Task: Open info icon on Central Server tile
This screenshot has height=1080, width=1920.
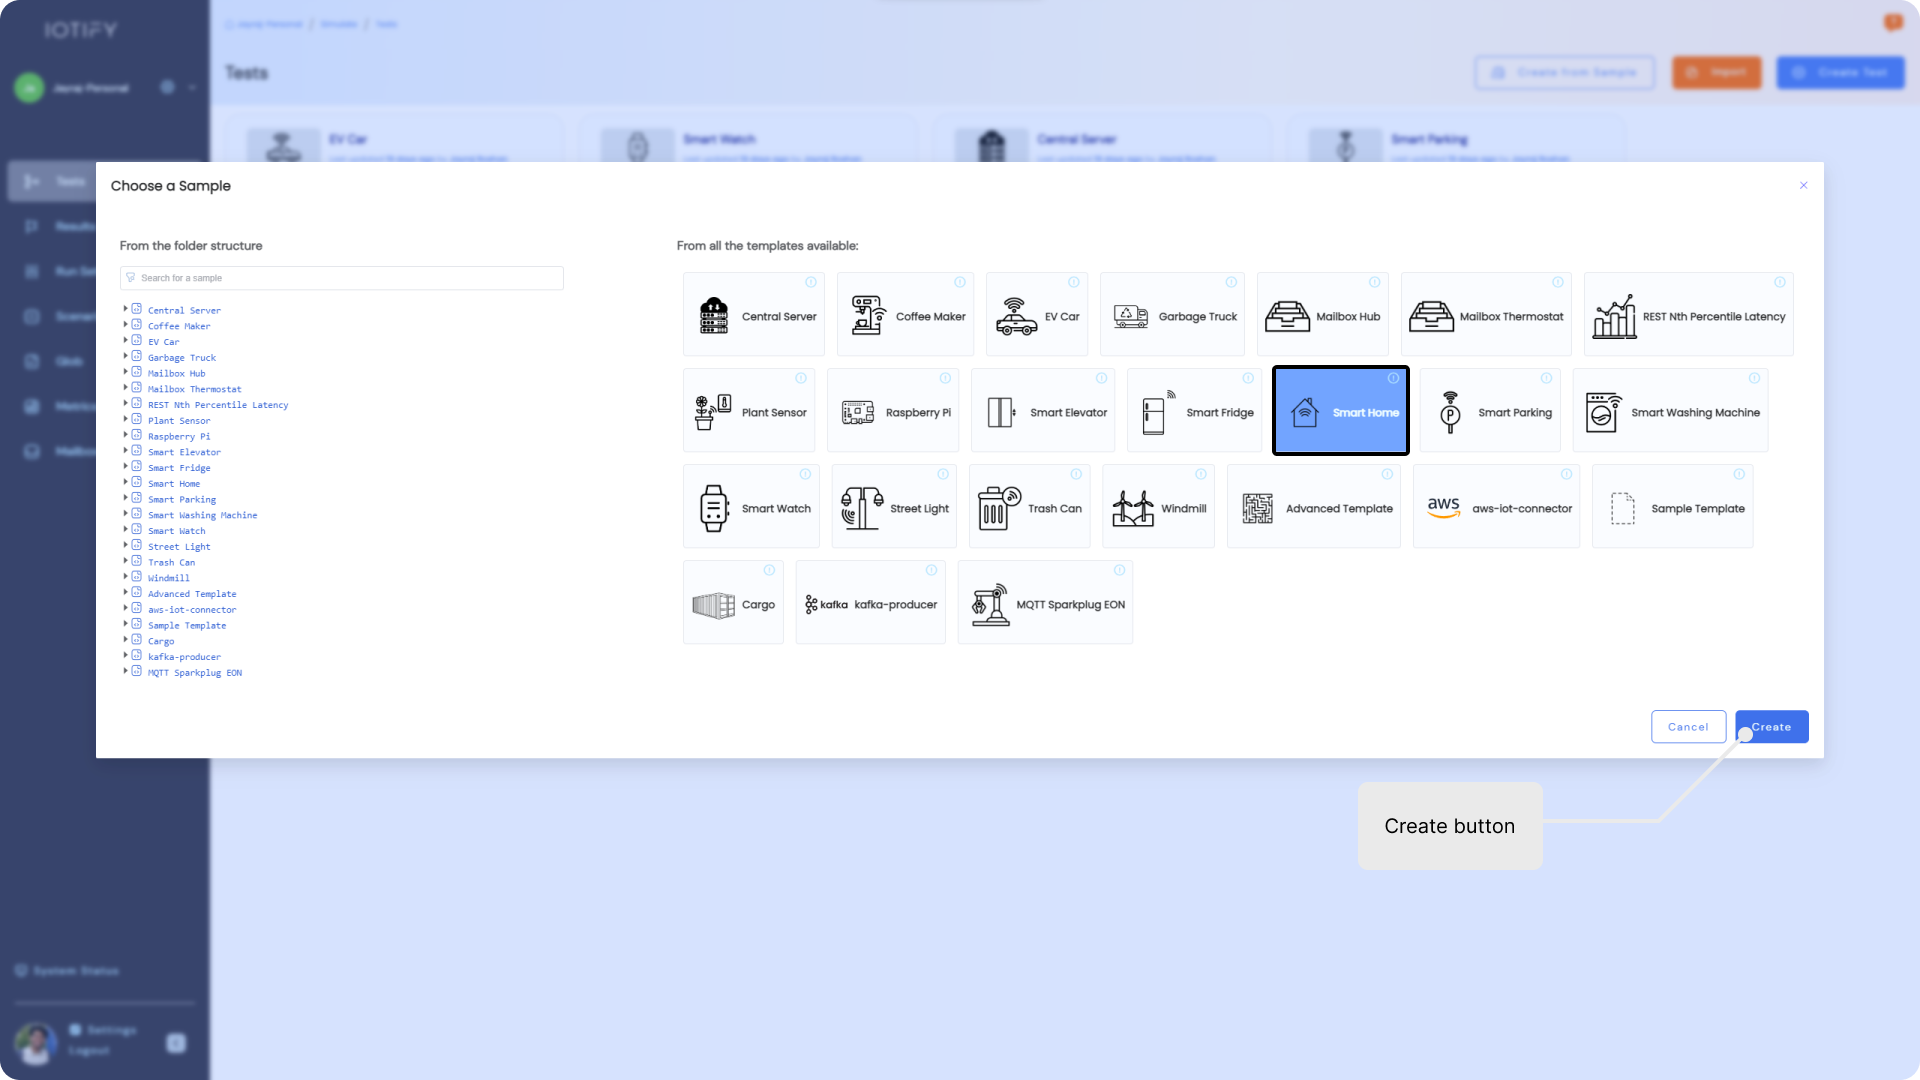Action: click(811, 282)
